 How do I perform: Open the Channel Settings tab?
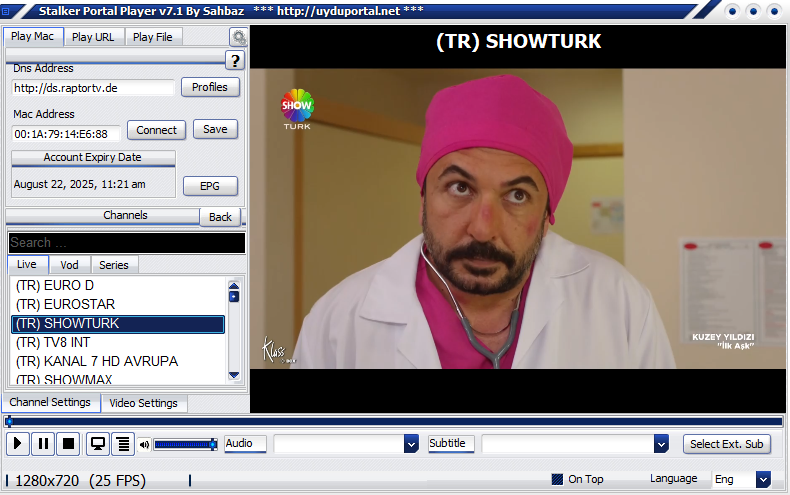click(50, 402)
